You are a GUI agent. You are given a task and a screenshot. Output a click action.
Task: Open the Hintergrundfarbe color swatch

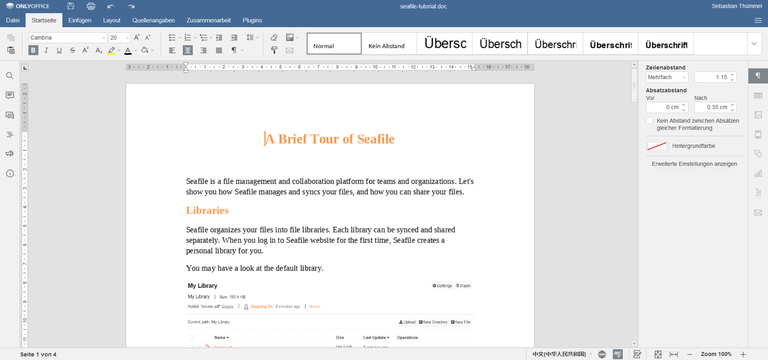coord(657,146)
